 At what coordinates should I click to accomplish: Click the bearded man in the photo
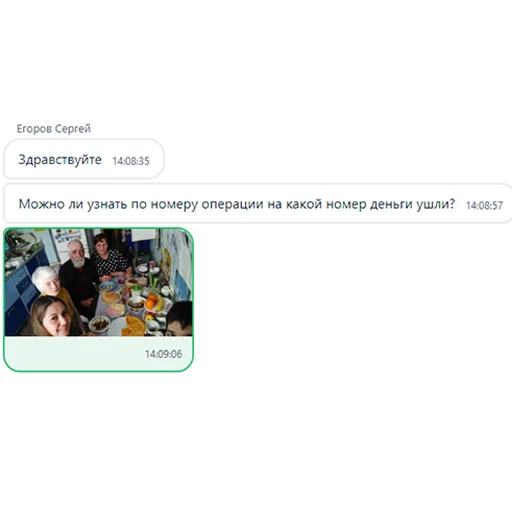click(x=78, y=273)
